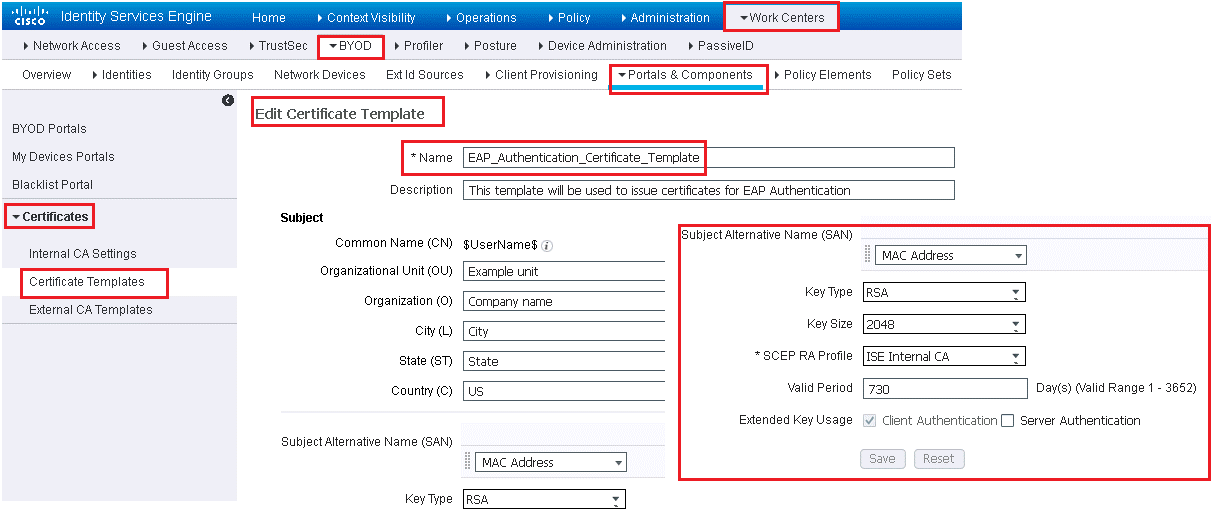The image size is (1223, 518).
Task: Open Blacklist Portal in sidebar
Action: pyautogui.click(x=52, y=185)
